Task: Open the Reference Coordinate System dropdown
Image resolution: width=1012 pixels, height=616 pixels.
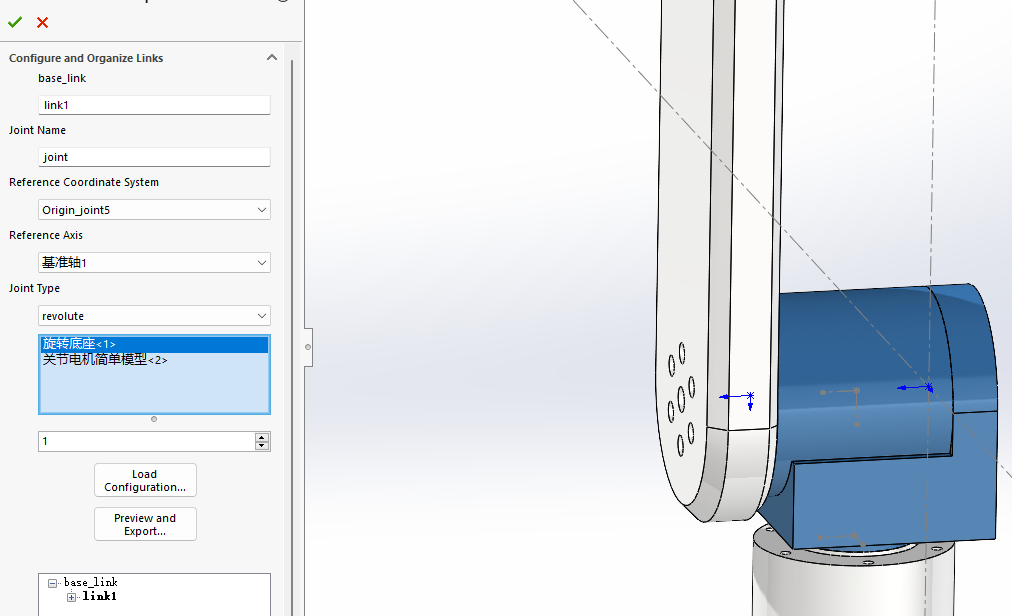Action: pos(154,210)
